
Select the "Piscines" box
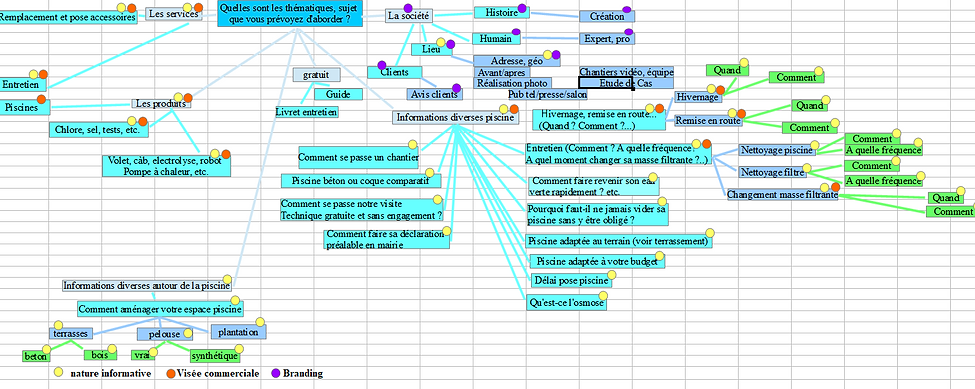pos(25,108)
